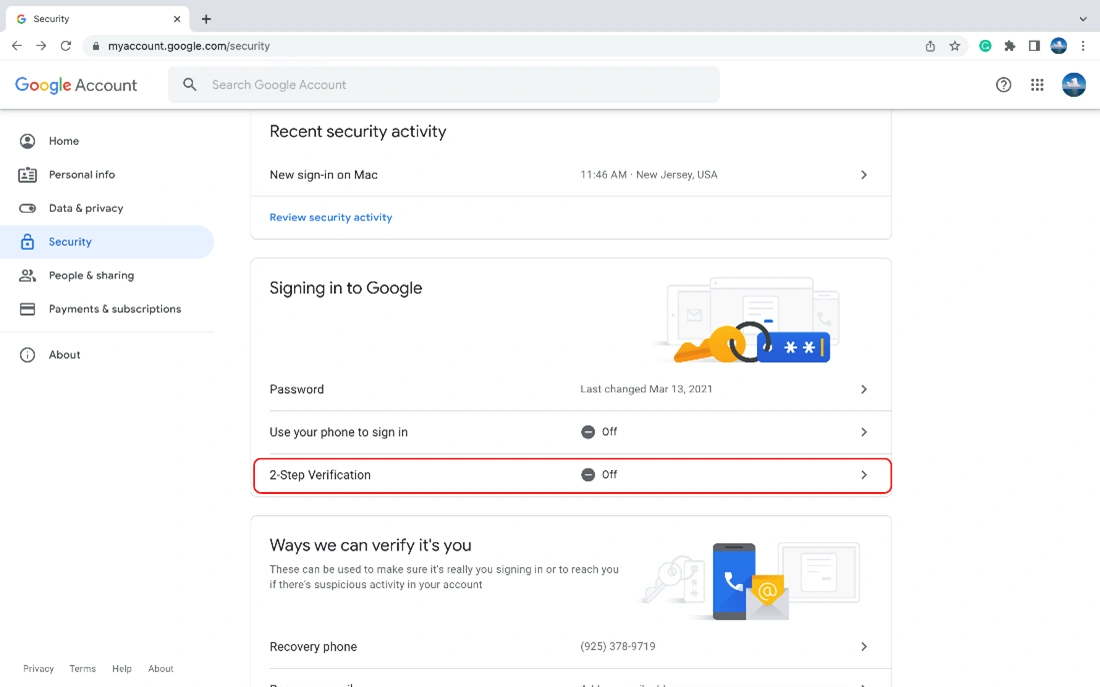Click the Google Account logo

coord(76,85)
